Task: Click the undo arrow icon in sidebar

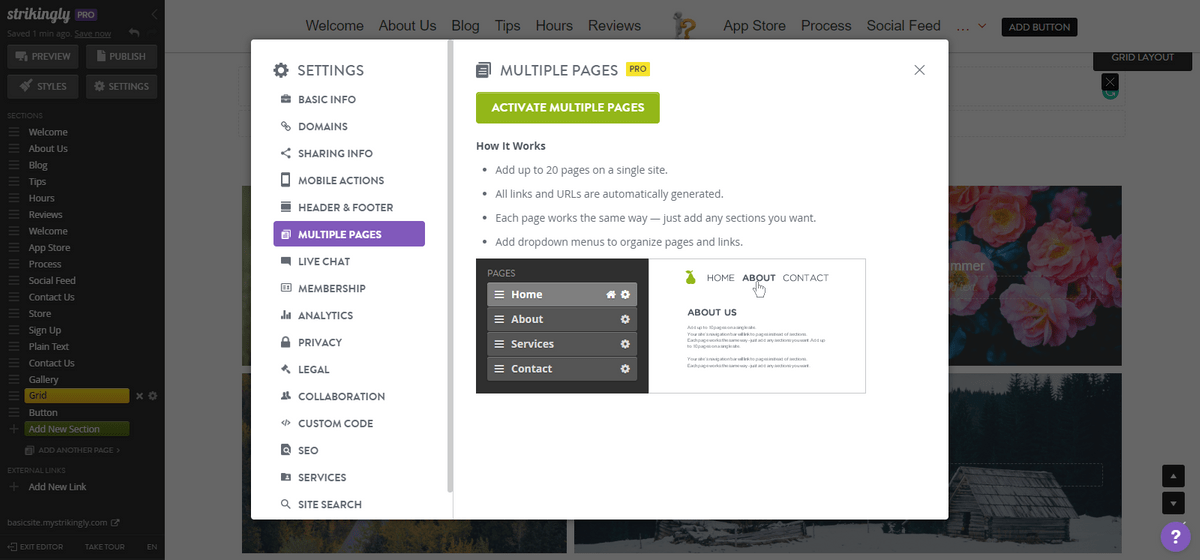Action: (x=134, y=33)
